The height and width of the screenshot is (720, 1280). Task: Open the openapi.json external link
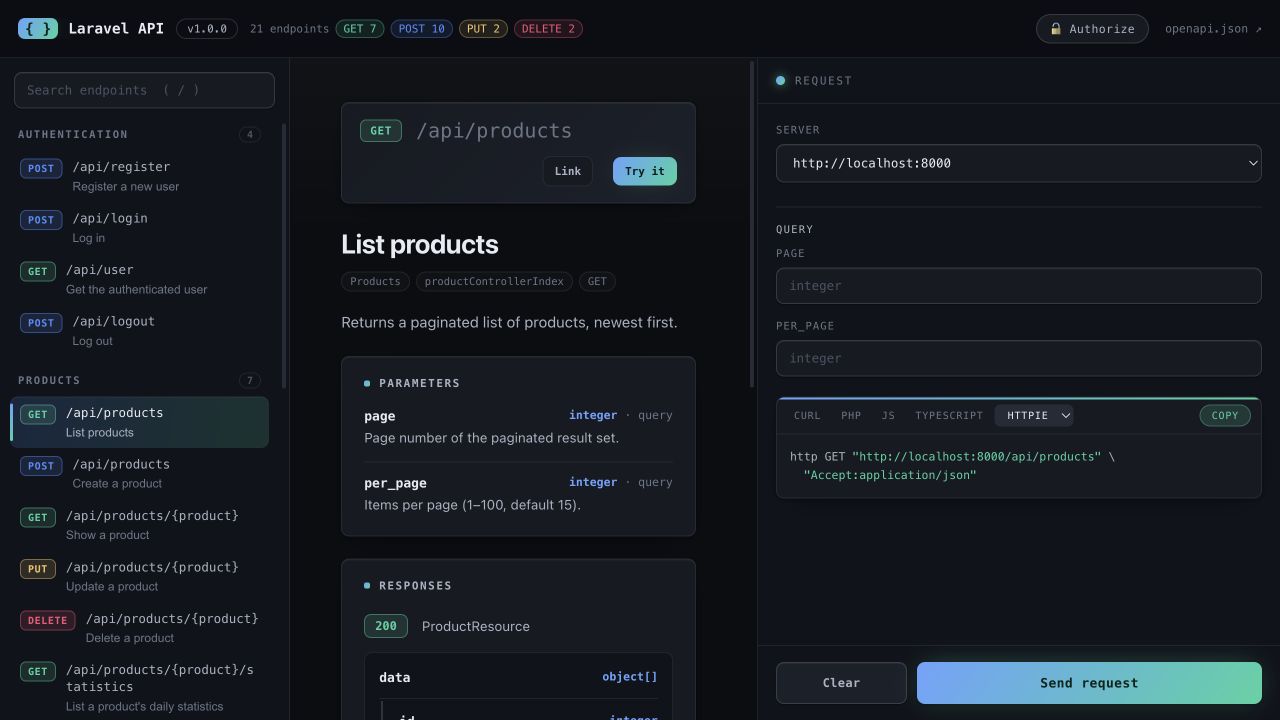coord(1213,29)
